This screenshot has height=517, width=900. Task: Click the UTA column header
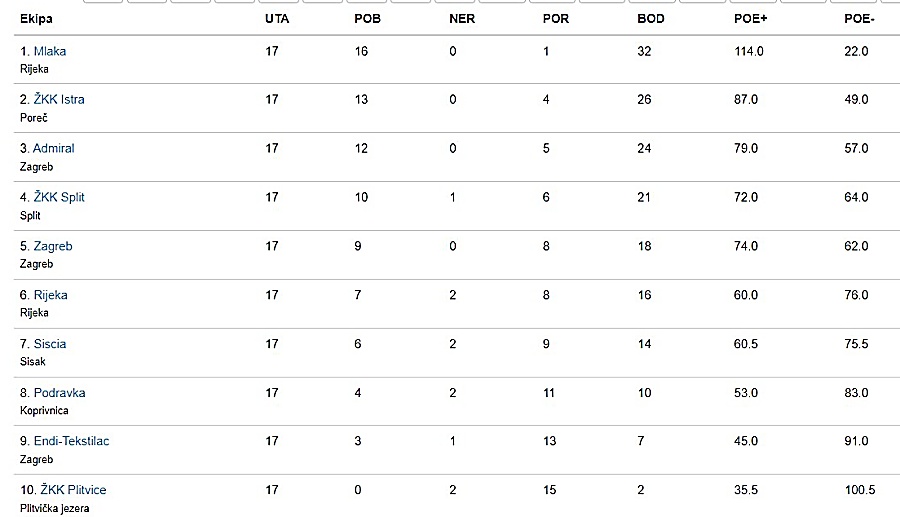click(x=277, y=19)
